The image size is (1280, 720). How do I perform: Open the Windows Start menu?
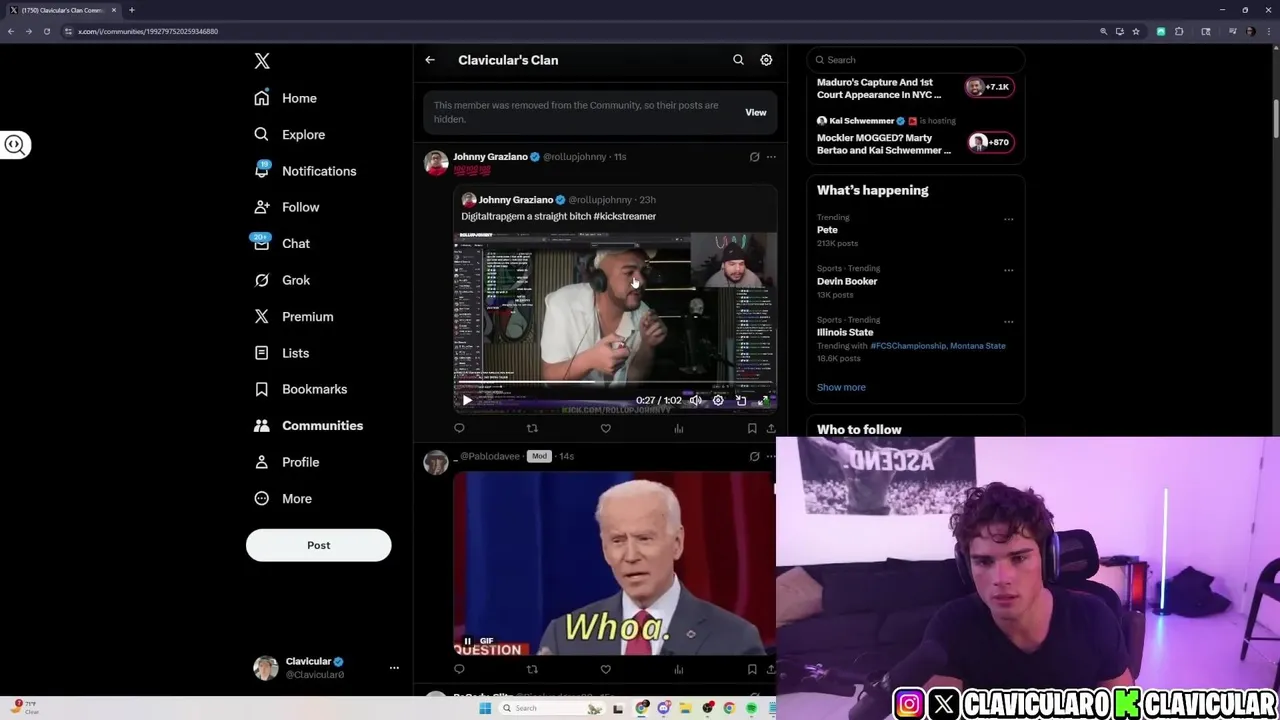click(485, 708)
